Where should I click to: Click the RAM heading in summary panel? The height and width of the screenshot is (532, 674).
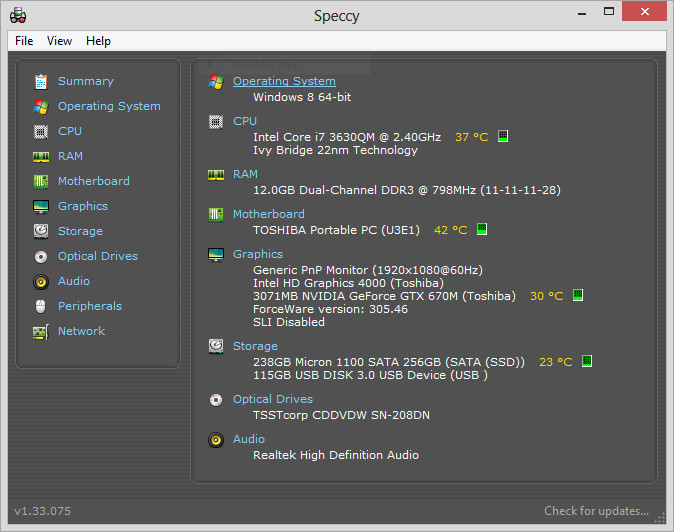coord(245,174)
